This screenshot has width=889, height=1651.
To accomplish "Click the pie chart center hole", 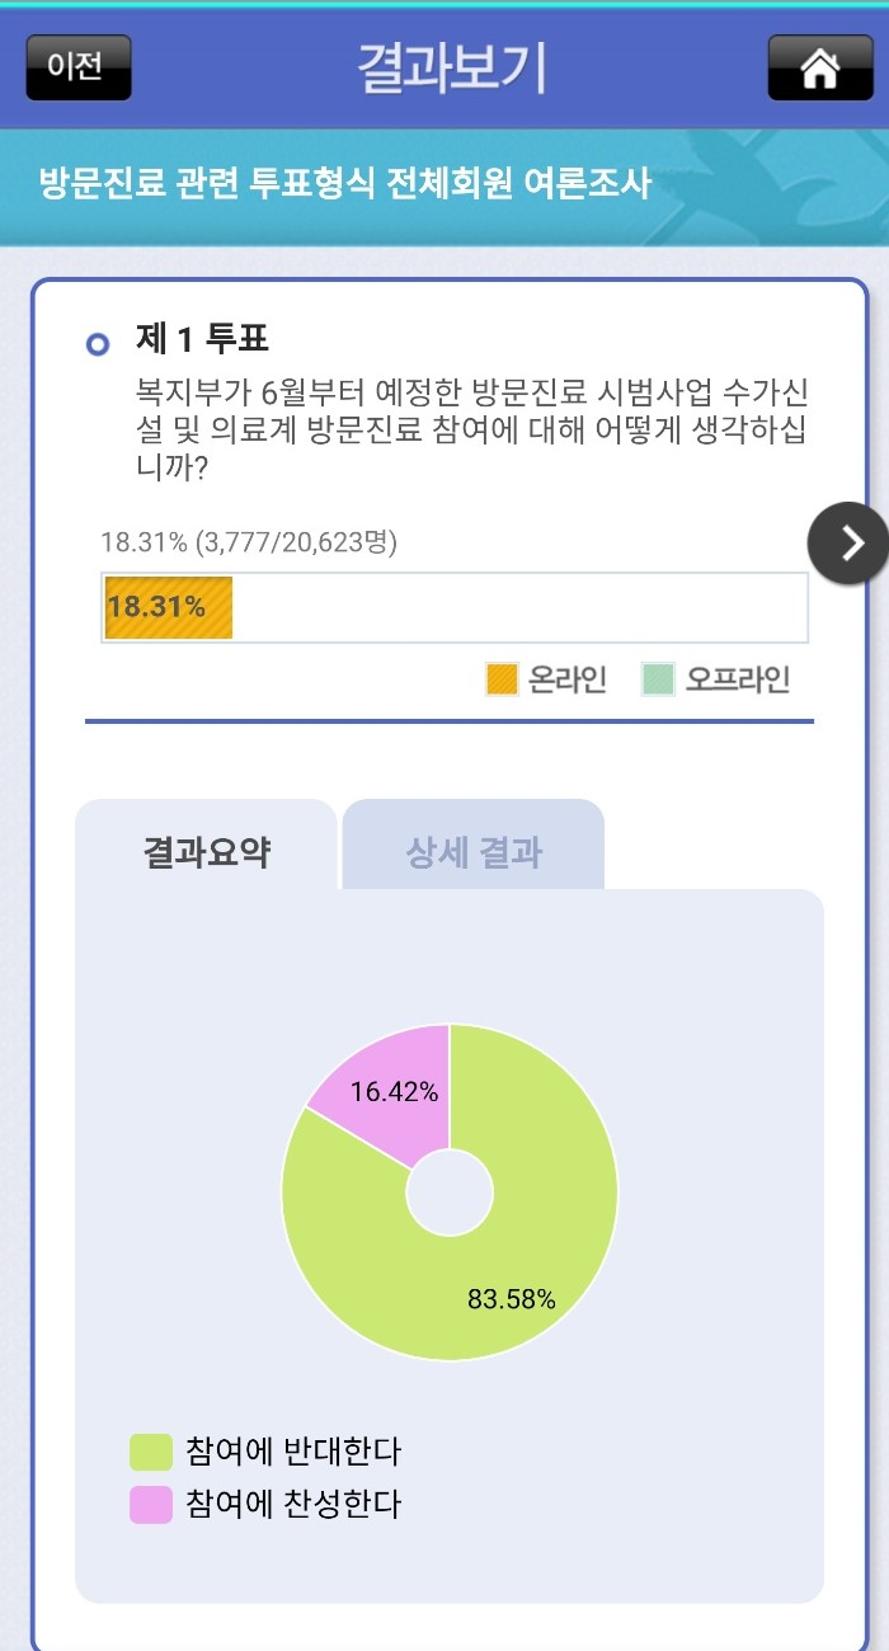I will click(x=450, y=1192).
